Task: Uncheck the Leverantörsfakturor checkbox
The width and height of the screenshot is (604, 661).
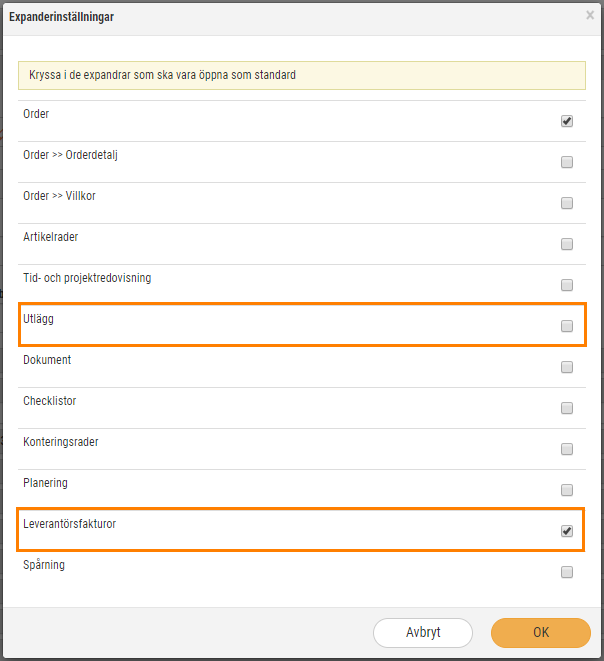Action: tap(566, 531)
